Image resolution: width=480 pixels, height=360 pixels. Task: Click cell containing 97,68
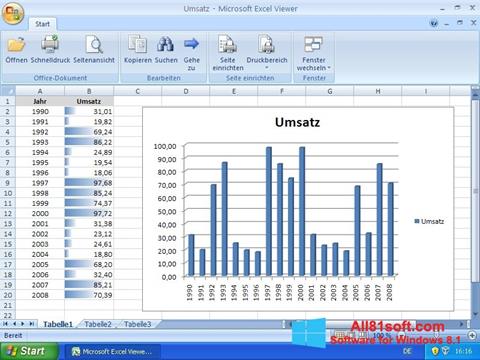[89, 183]
